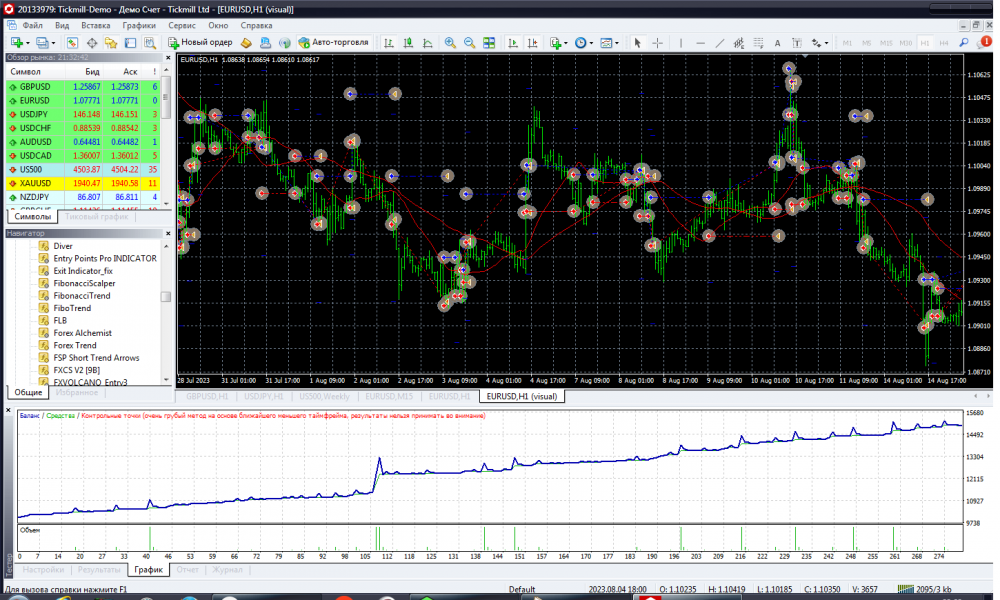Screen dimensions: 1000x600
Task: Switch to candlestick chart icon
Action: [408, 43]
